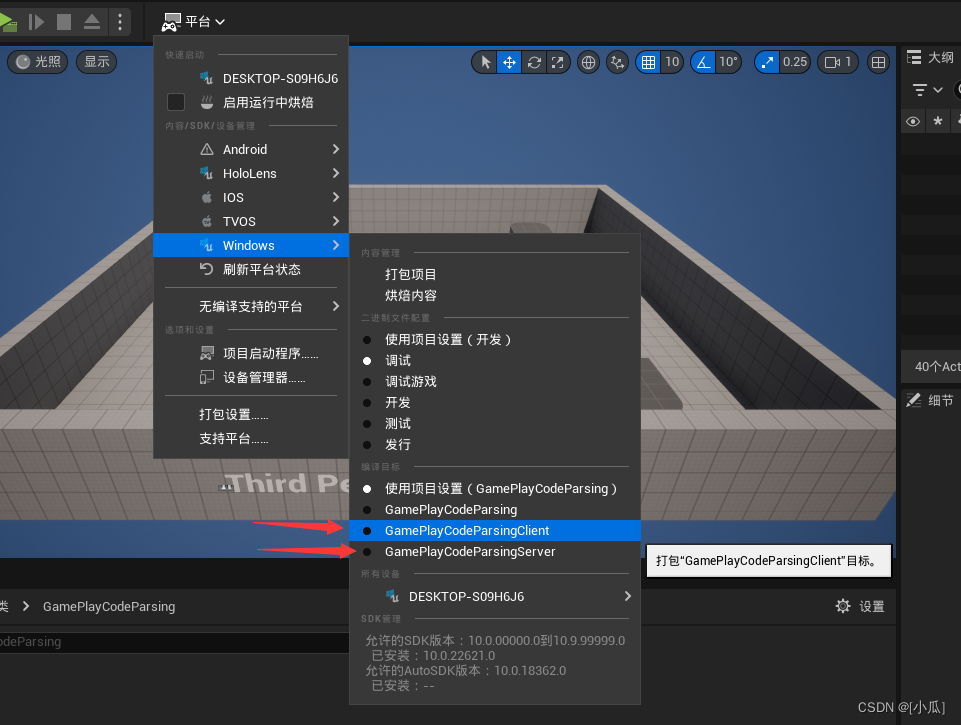Select 调试 binary configuration radio
The height and width of the screenshot is (725, 961).
pos(495,360)
